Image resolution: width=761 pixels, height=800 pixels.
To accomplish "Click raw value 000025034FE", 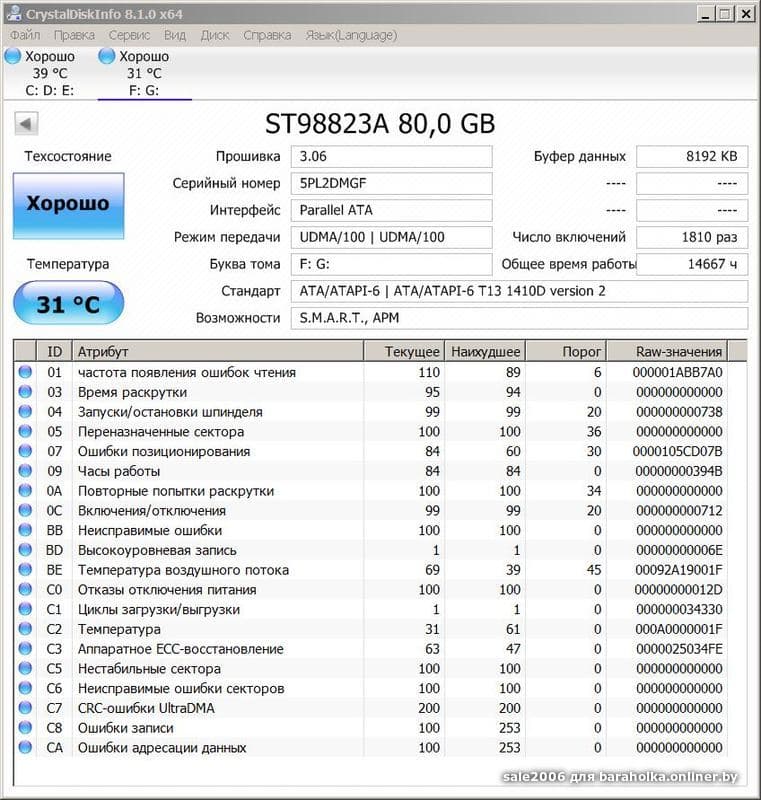I will click(x=679, y=649).
